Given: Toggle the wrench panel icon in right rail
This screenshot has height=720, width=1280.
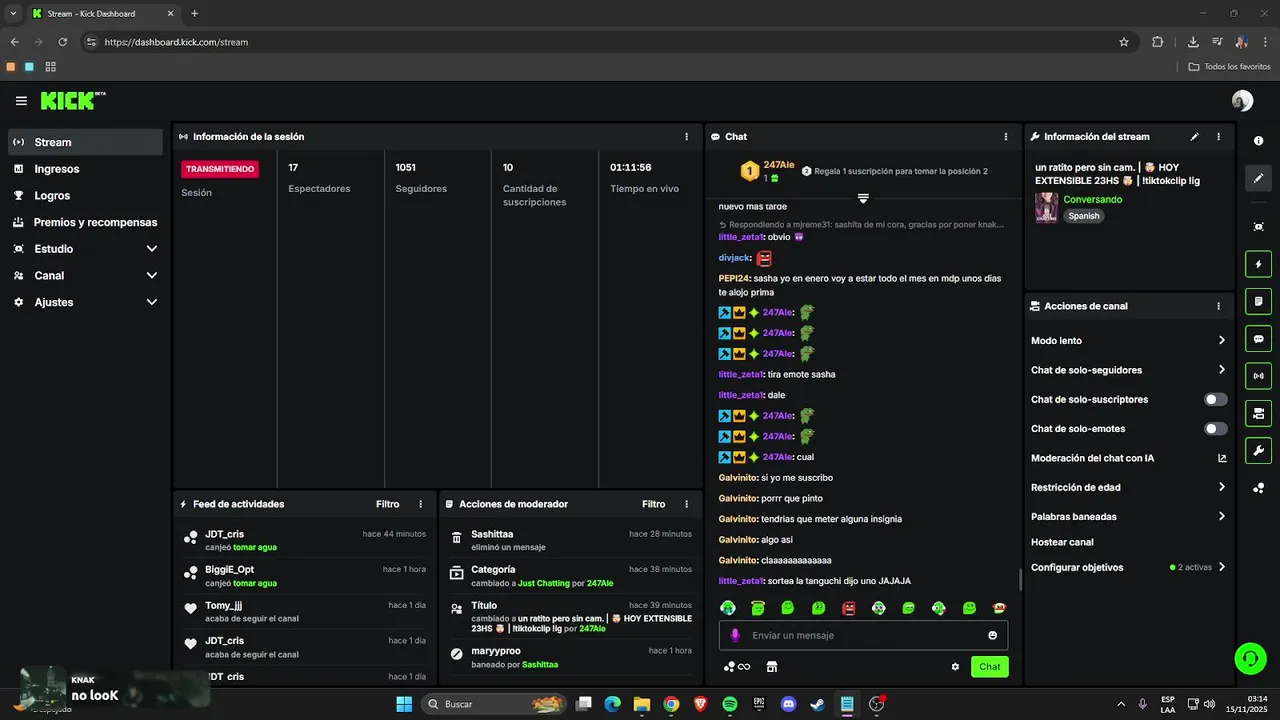Looking at the screenshot, I should (1259, 450).
